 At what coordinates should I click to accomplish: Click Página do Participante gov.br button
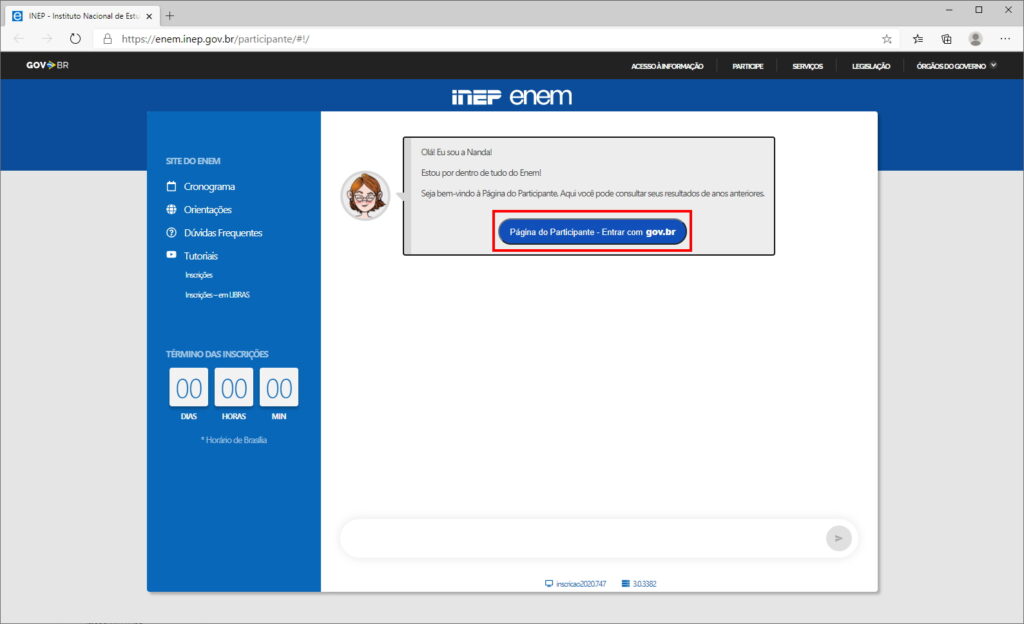coord(592,232)
